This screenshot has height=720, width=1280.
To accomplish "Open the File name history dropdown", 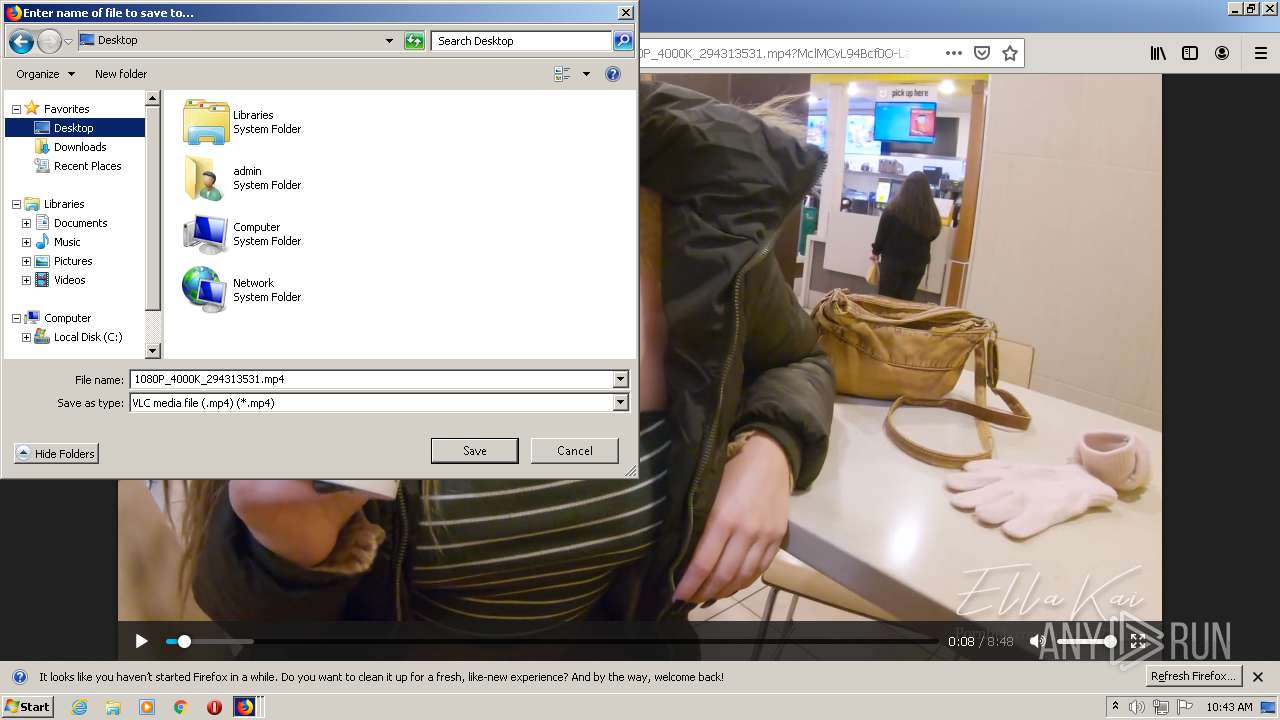I will pos(620,379).
